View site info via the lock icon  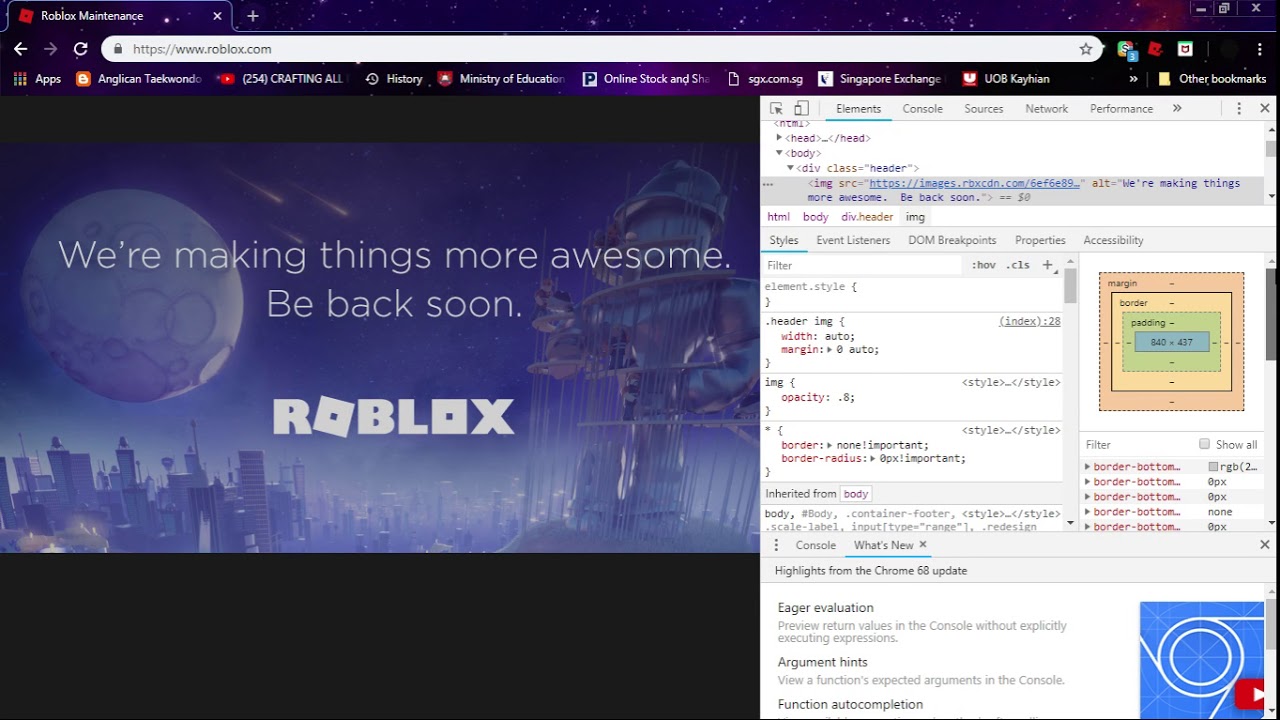pos(118,48)
